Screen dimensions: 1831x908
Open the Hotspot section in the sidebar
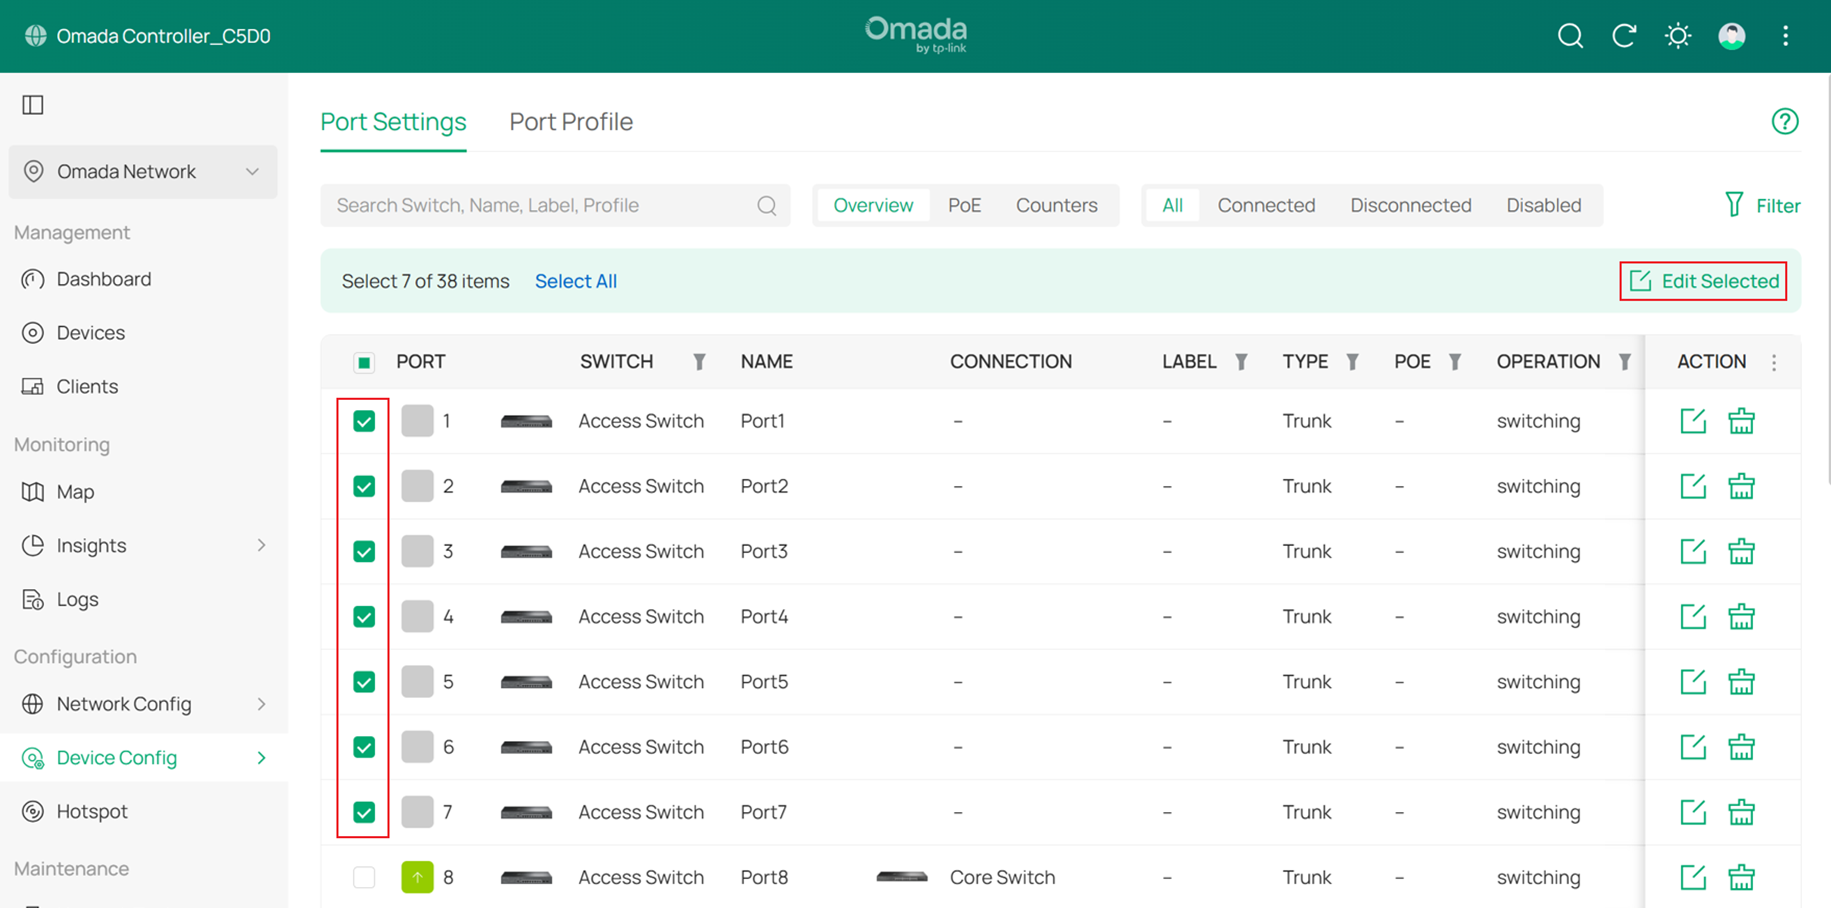tap(91, 811)
